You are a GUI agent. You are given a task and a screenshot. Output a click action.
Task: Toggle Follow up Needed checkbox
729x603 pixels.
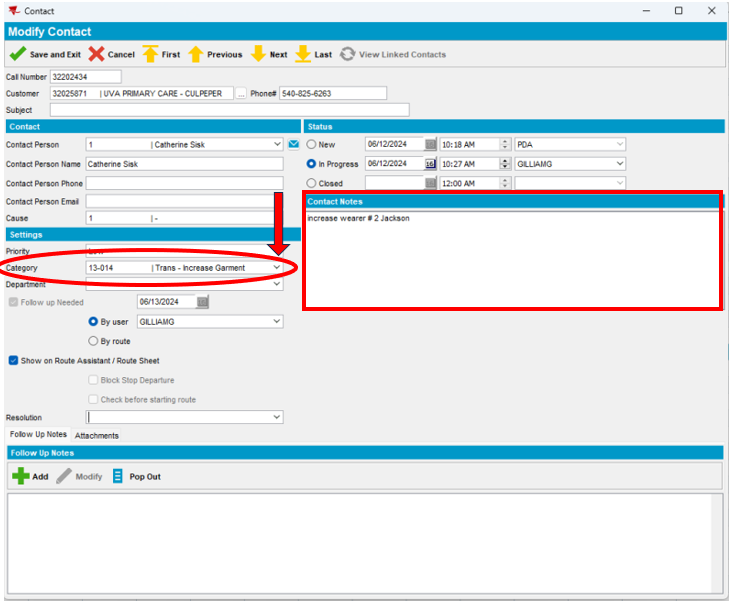tap(13, 302)
